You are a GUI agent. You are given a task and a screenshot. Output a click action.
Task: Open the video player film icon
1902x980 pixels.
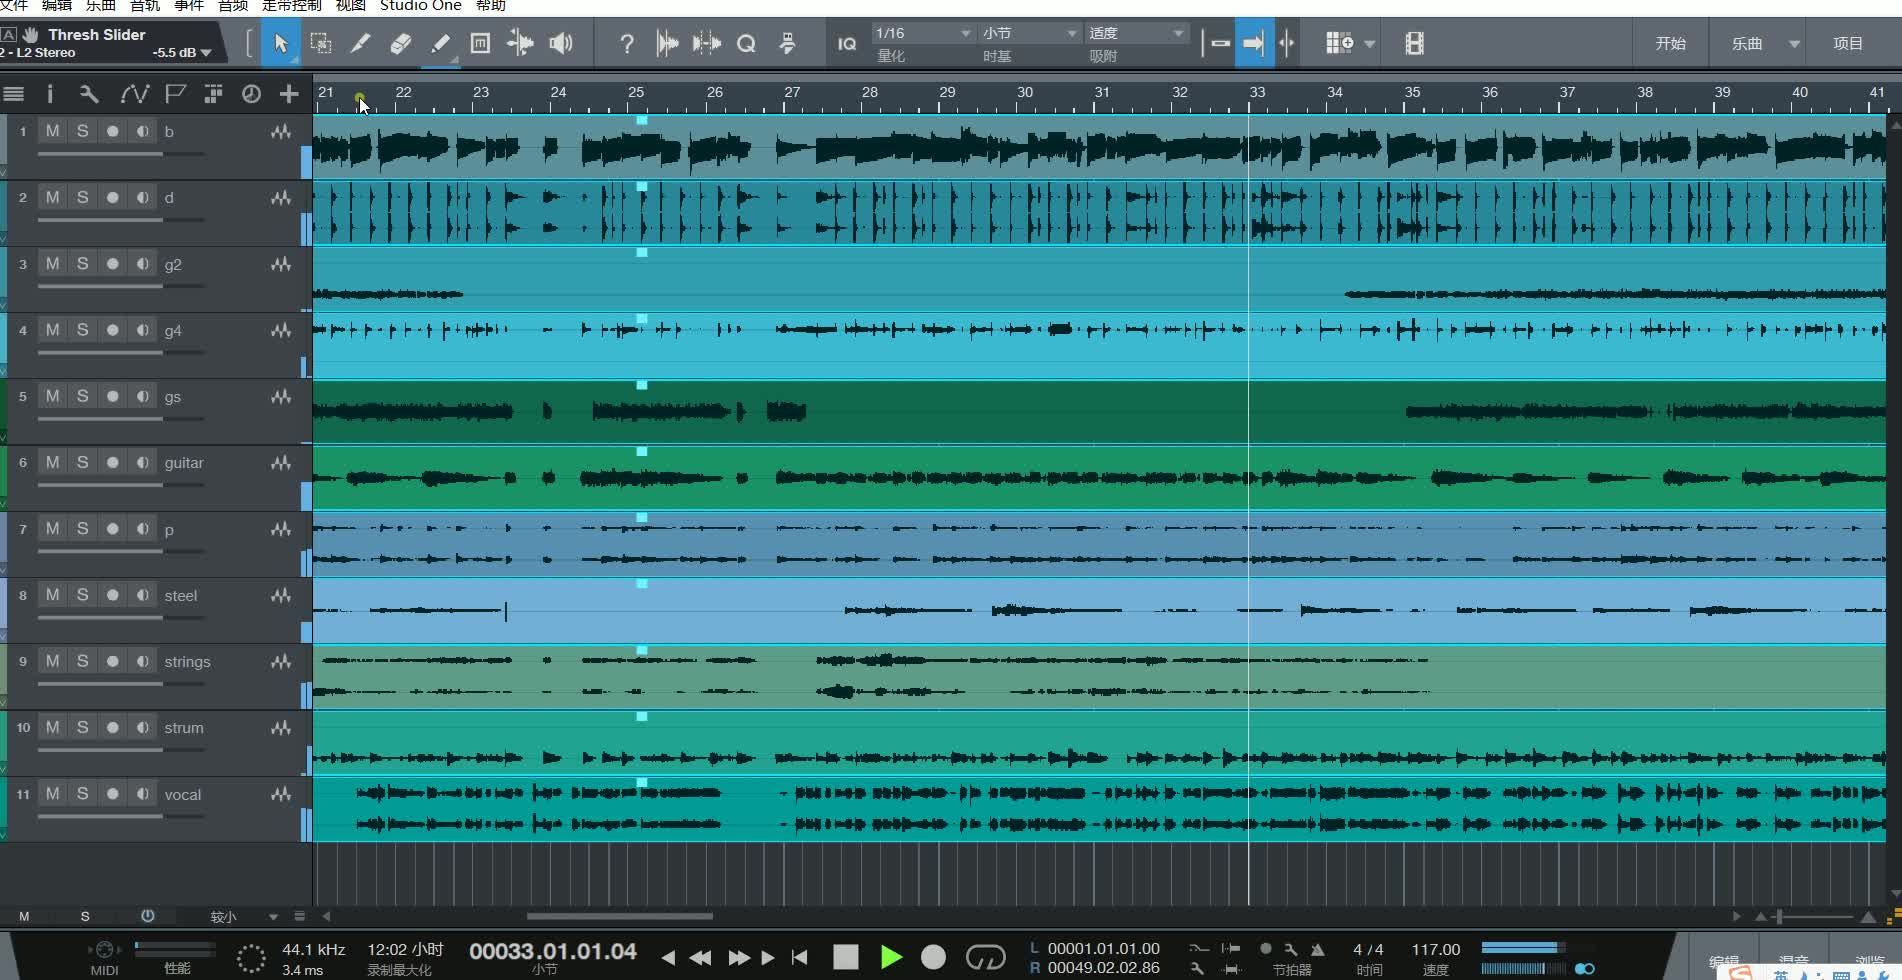click(1414, 43)
